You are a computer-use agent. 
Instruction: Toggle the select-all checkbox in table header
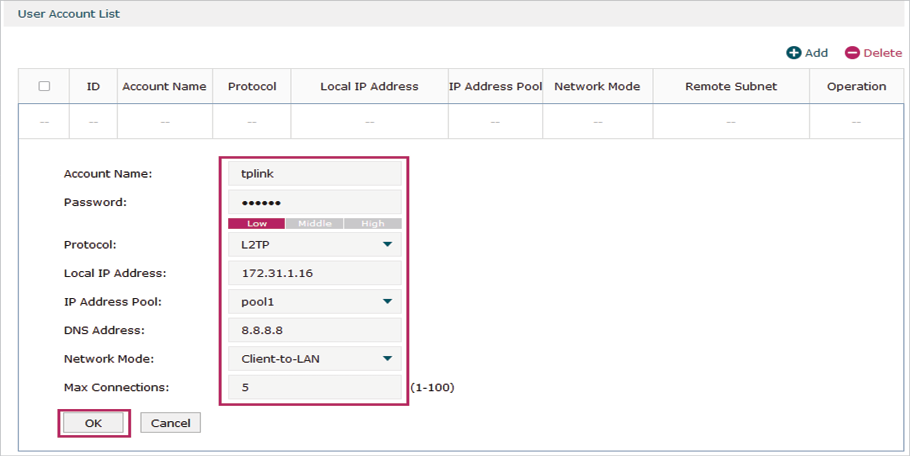[44, 86]
